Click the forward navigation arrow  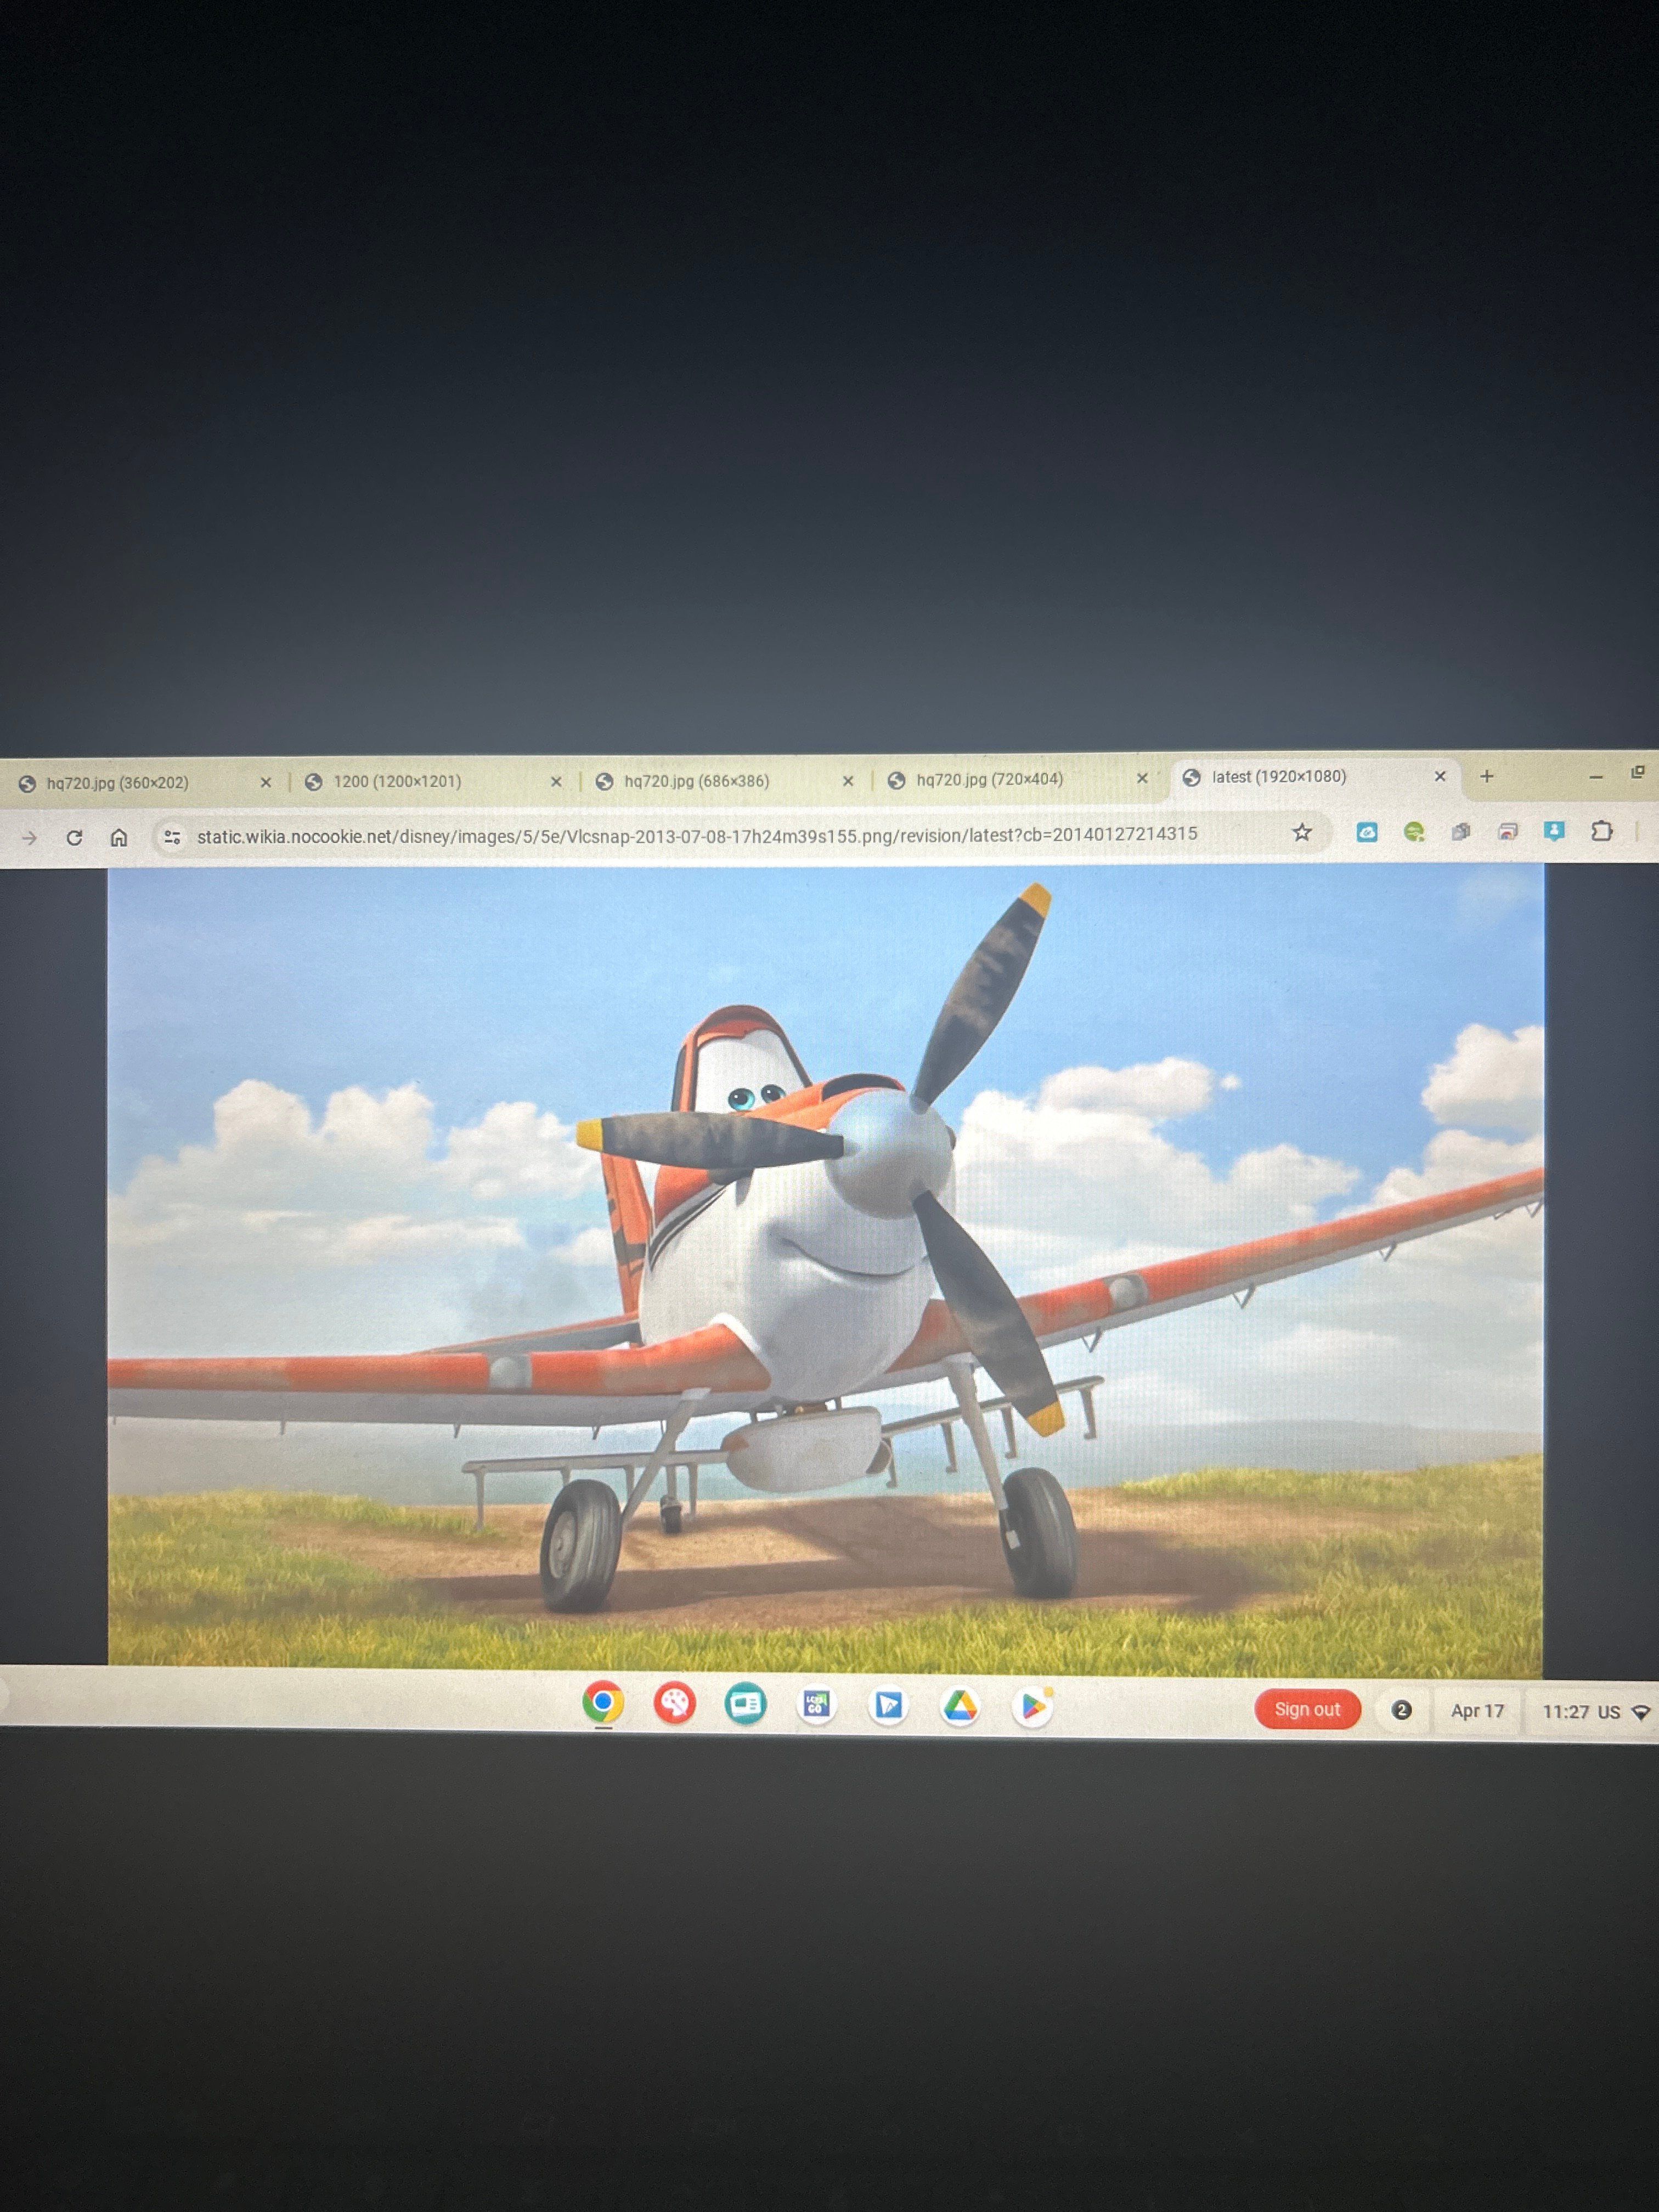[x=29, y=838]
